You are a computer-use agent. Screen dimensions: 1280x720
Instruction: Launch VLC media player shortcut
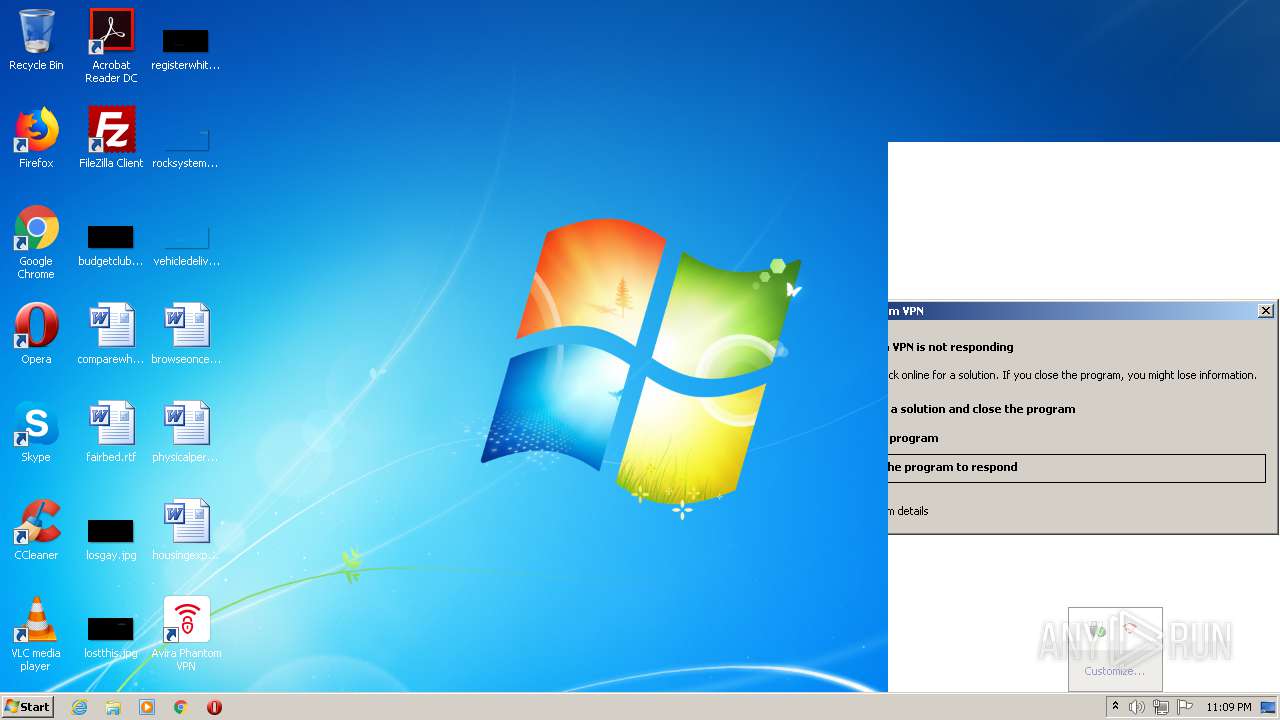(36, 634)
